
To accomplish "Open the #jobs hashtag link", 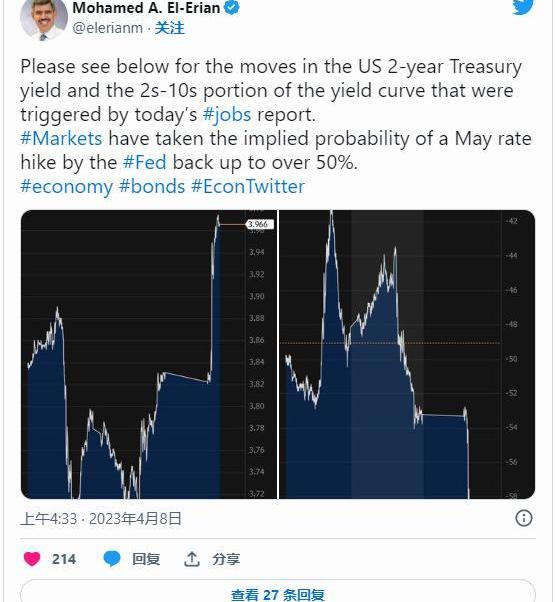I will [x=227, y=114].
